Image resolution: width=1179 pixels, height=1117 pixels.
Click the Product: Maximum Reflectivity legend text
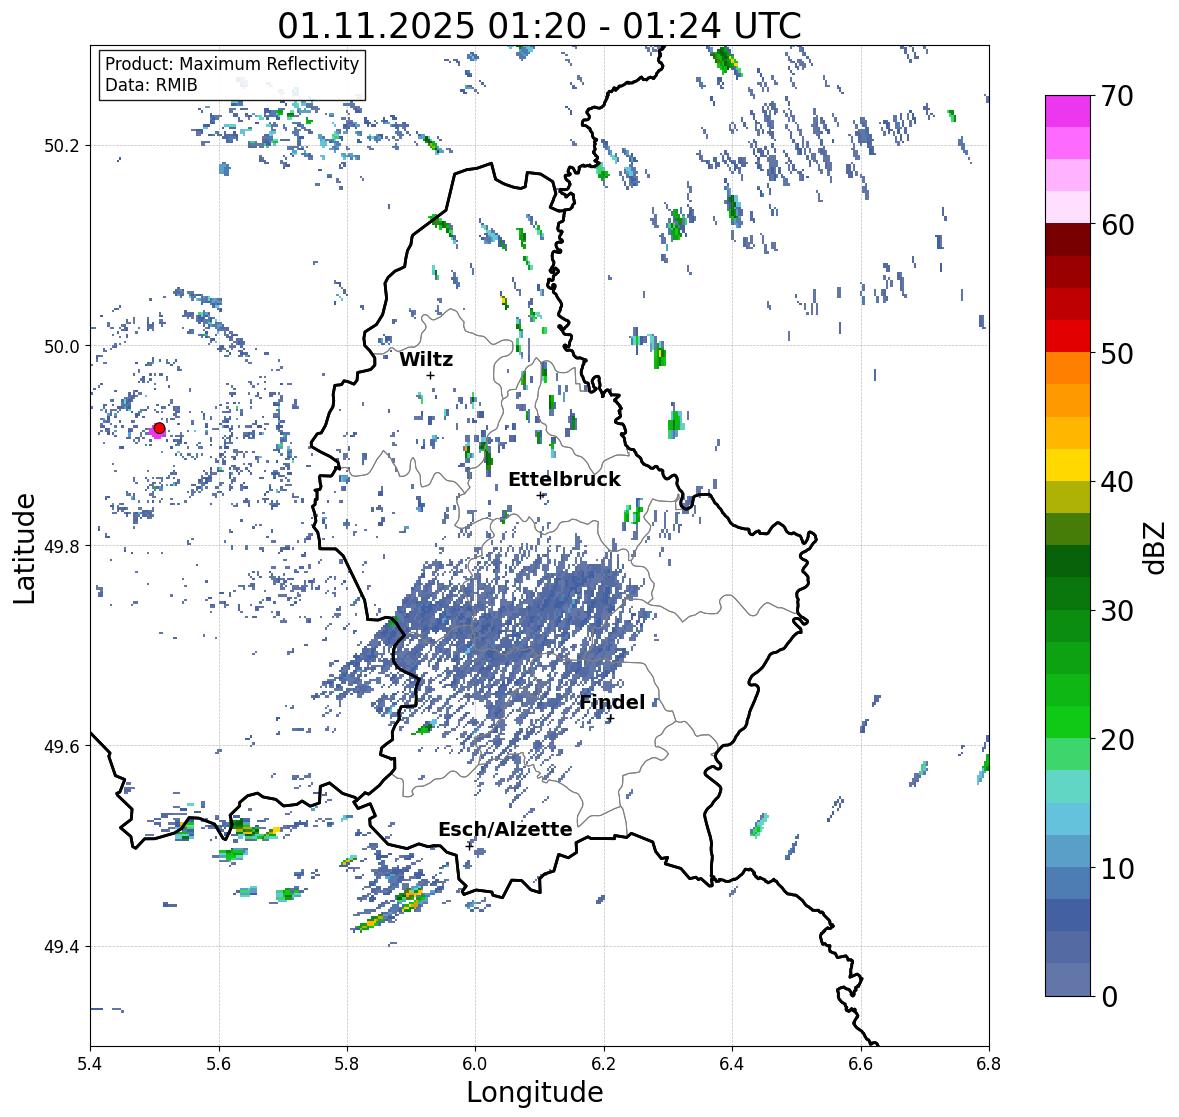pyautogui.click(x=232, y=64)
